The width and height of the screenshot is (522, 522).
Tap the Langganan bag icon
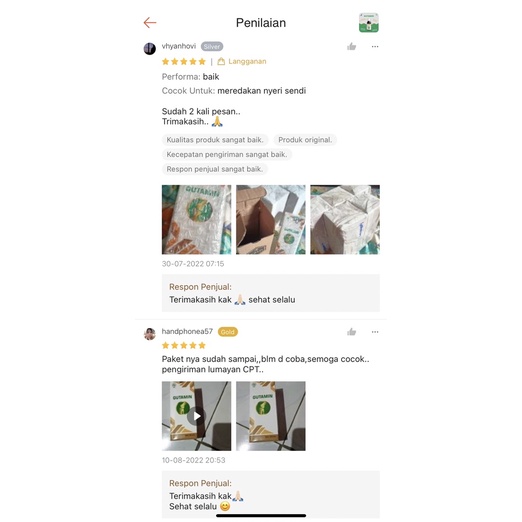point(221,61)
